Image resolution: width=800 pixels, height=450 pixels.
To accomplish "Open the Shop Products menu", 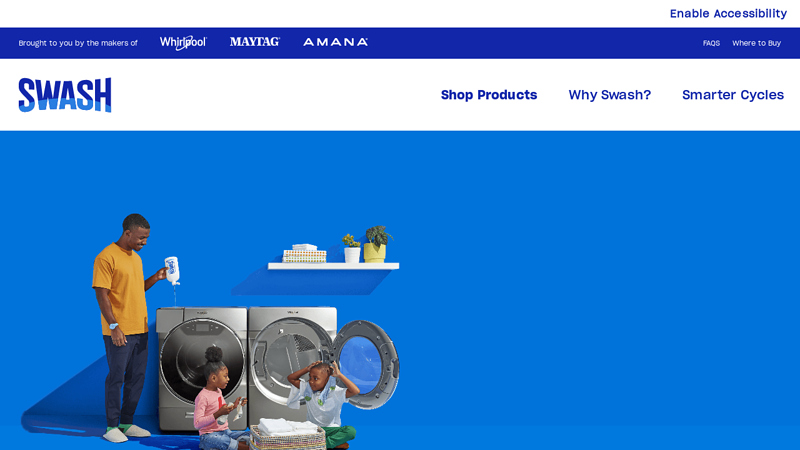I will (x=489, y=95).
